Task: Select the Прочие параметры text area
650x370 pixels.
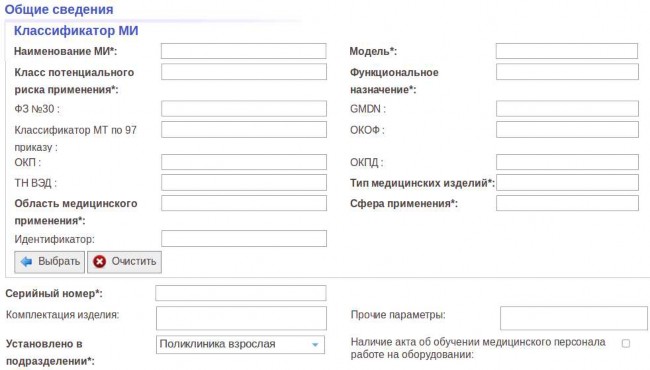Action: [574, 318]
